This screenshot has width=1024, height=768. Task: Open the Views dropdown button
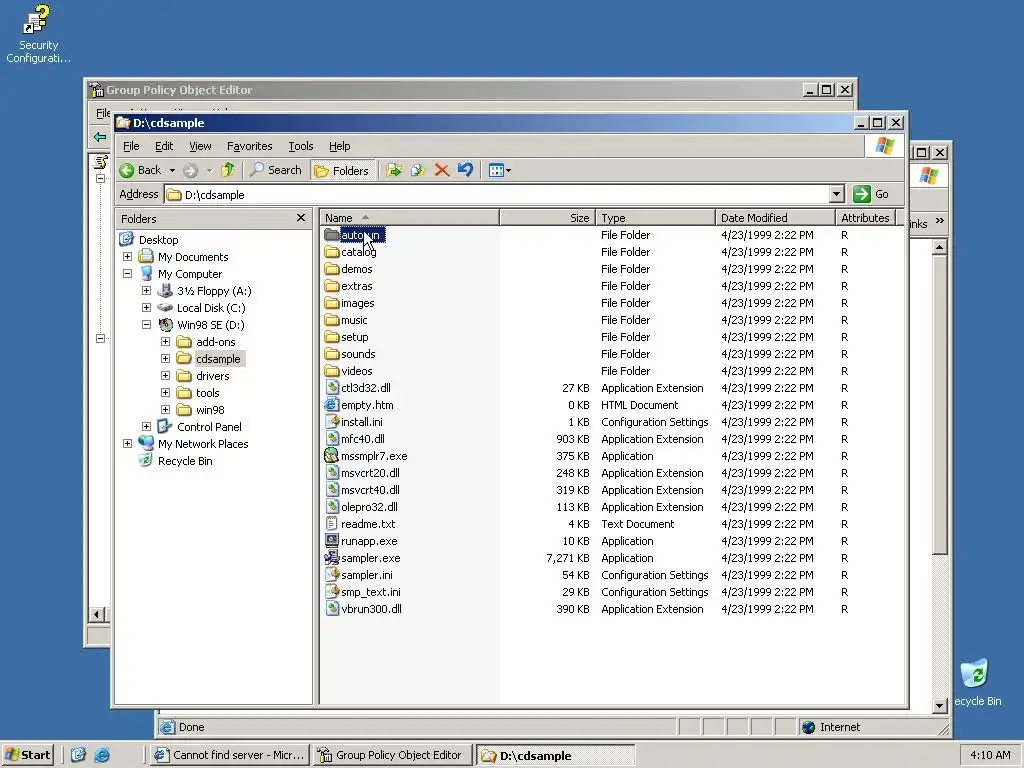[500, 170]
